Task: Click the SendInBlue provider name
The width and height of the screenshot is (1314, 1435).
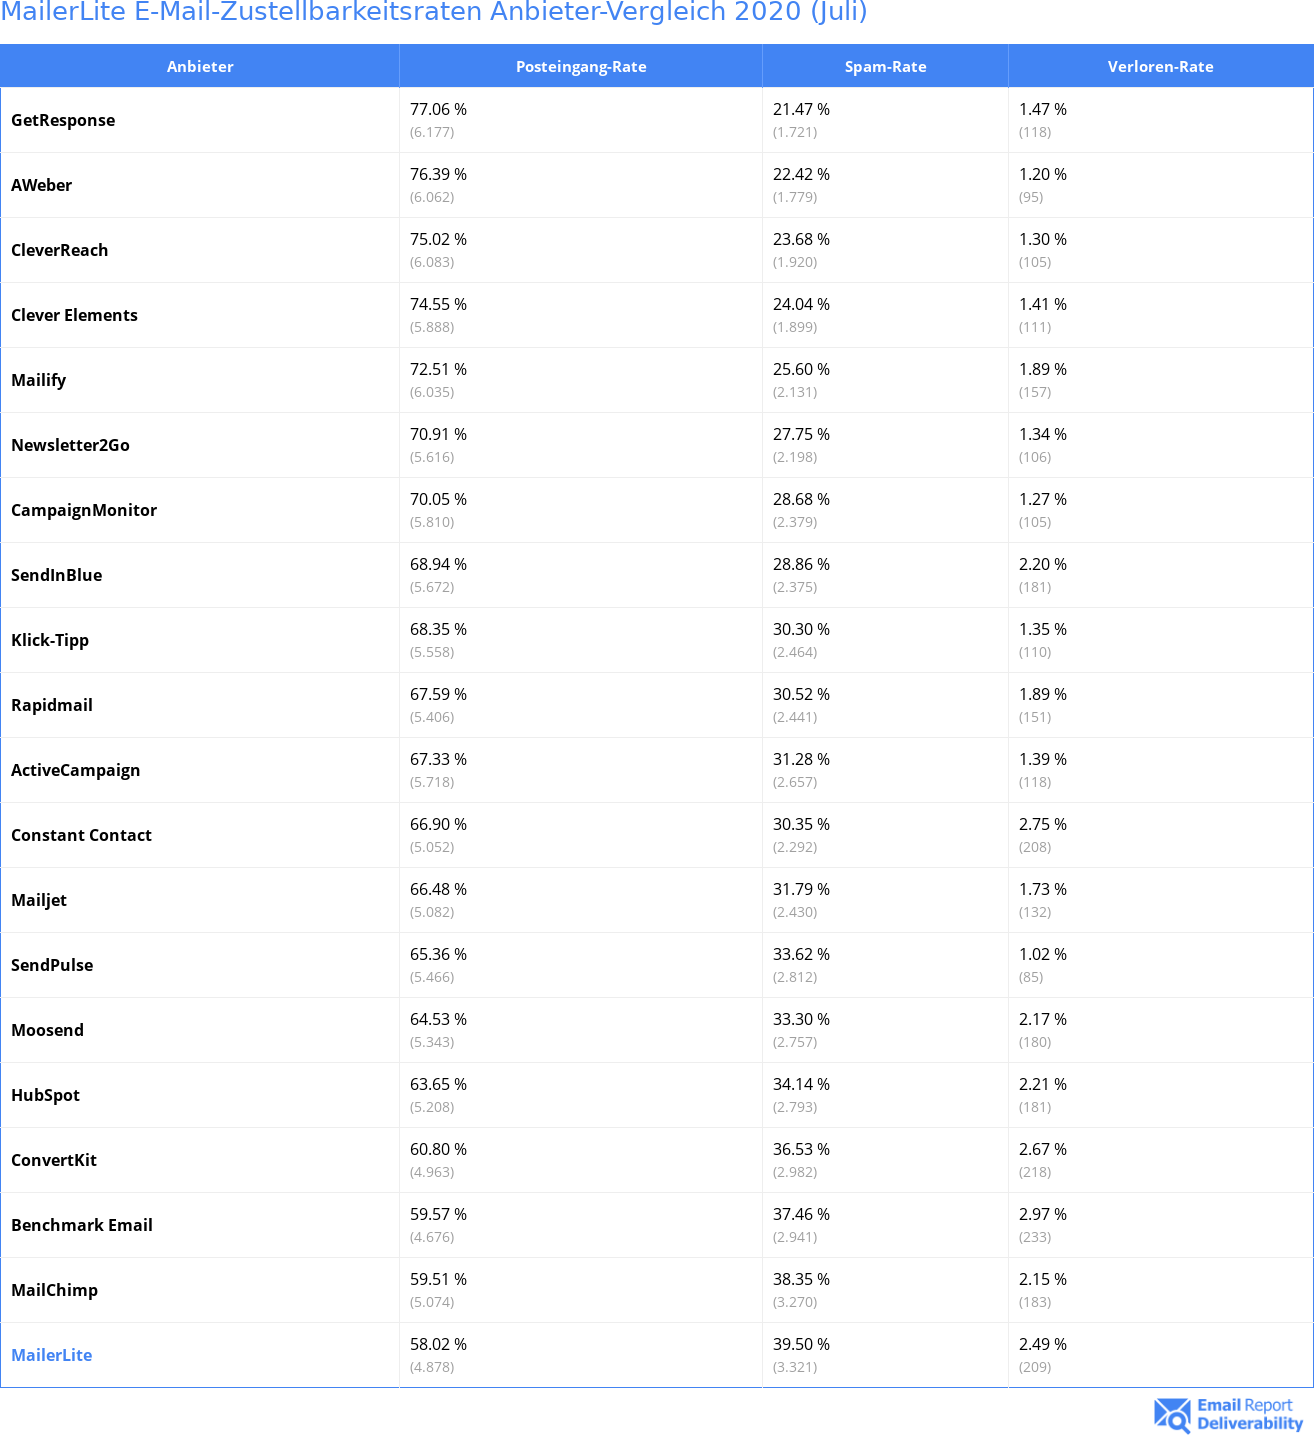Action: click(x=57, y=575)
